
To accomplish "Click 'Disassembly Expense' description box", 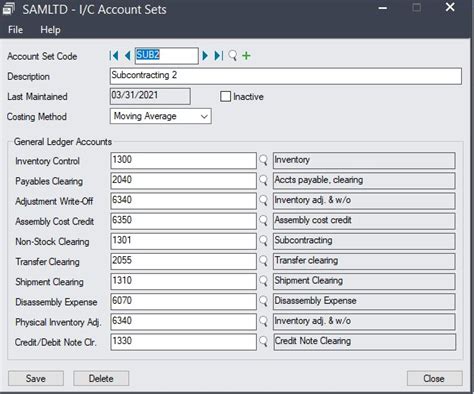I will click(x=364, y=301).
